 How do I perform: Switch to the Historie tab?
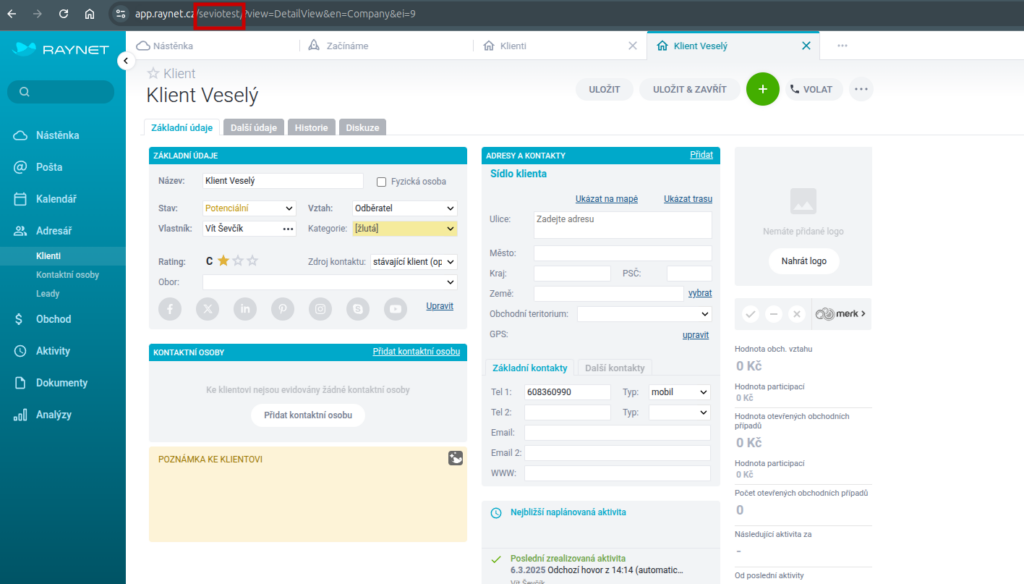pyautogui.click(x=311, y=128)
